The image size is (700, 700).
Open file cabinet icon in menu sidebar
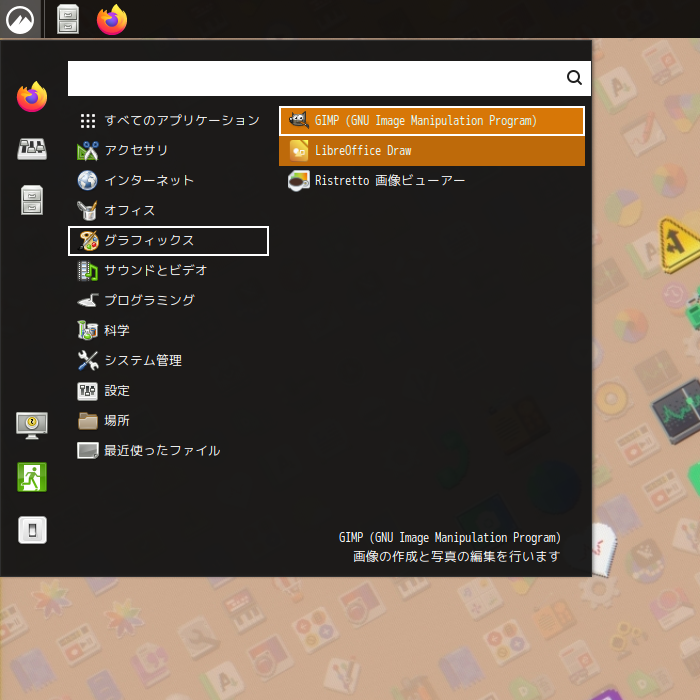(32, 200)
